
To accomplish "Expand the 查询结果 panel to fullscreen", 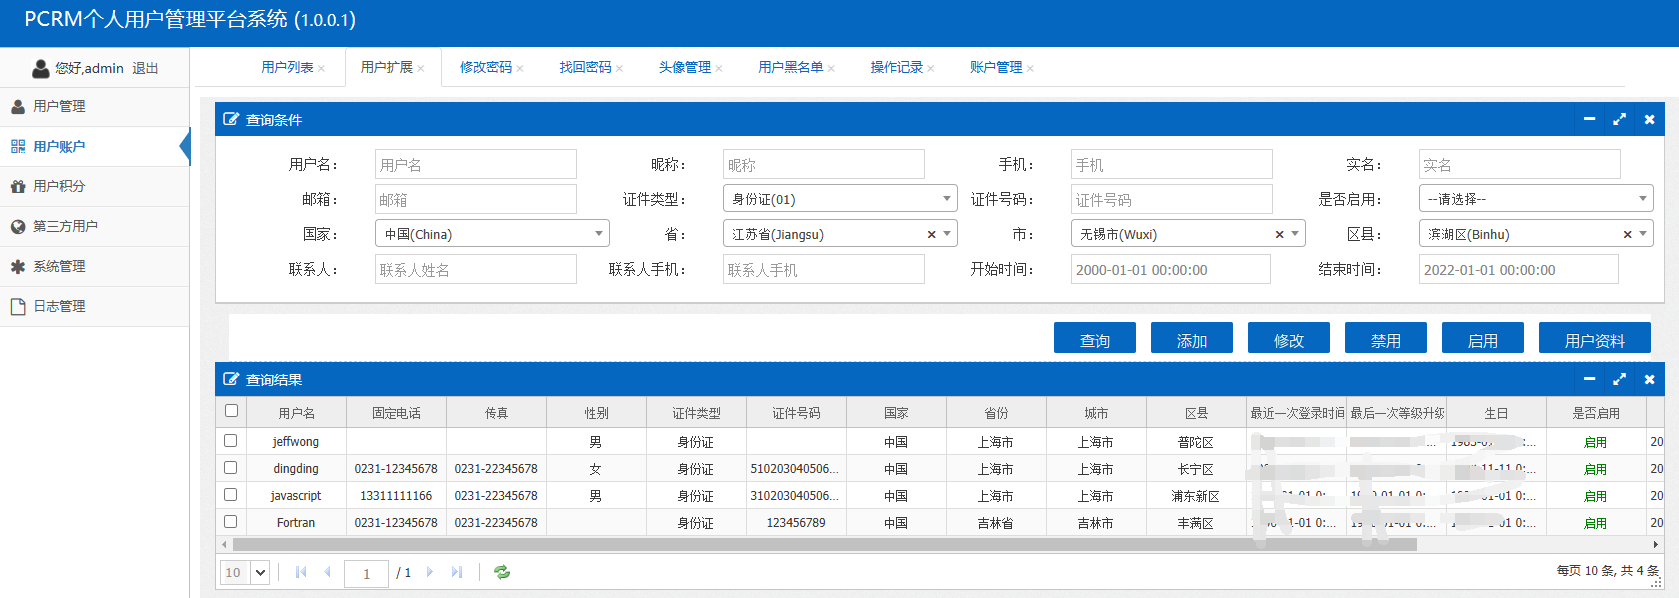I will 1619,379.
